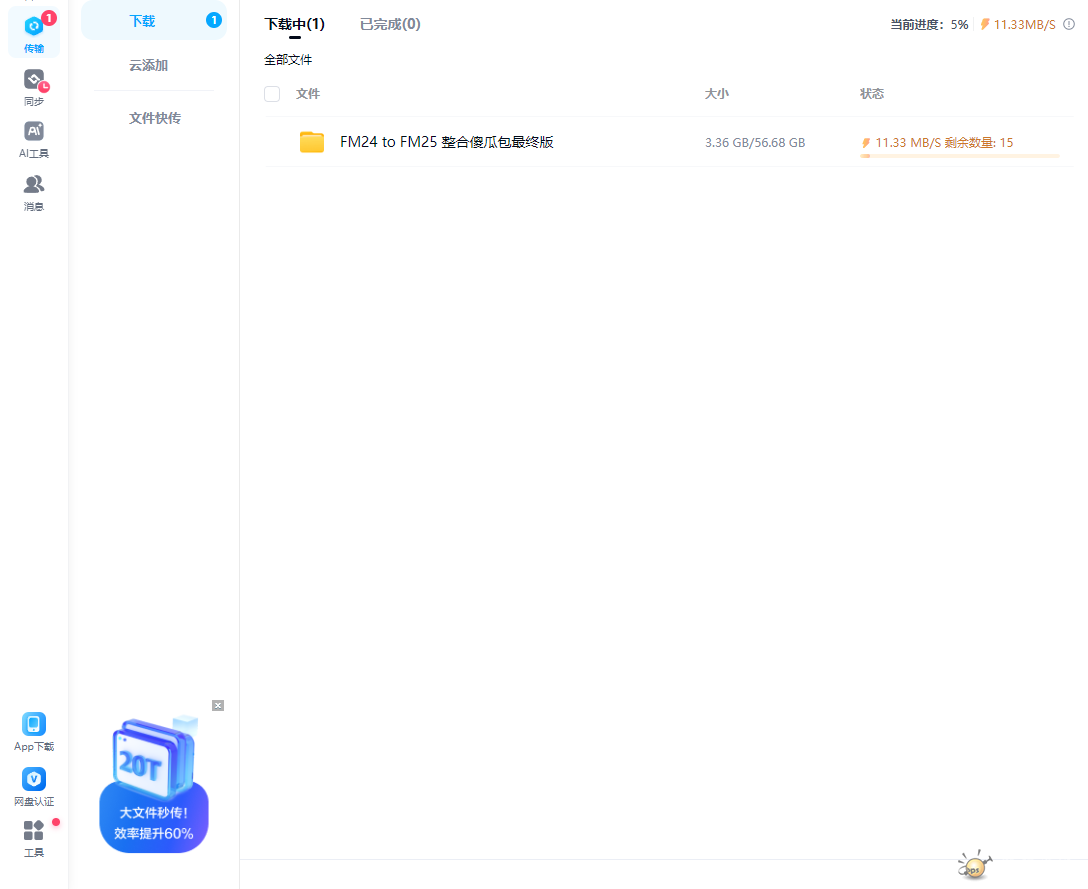This screenshot has width=1088, height=889.
Task: Click the 大文件秒传 promotion banner
Action: (x=153, y=820)
